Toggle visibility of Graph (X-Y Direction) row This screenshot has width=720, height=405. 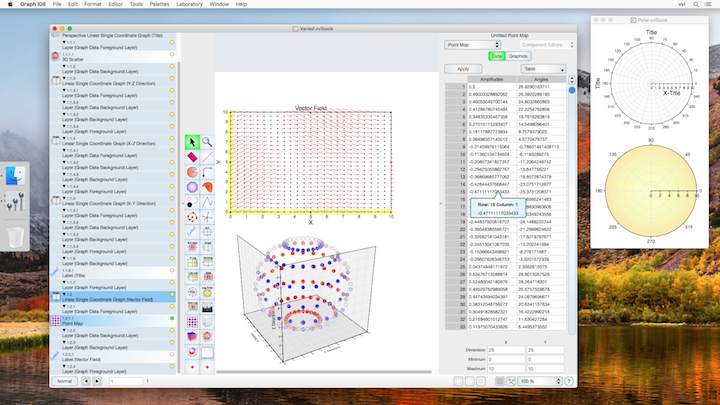point(172,198)
